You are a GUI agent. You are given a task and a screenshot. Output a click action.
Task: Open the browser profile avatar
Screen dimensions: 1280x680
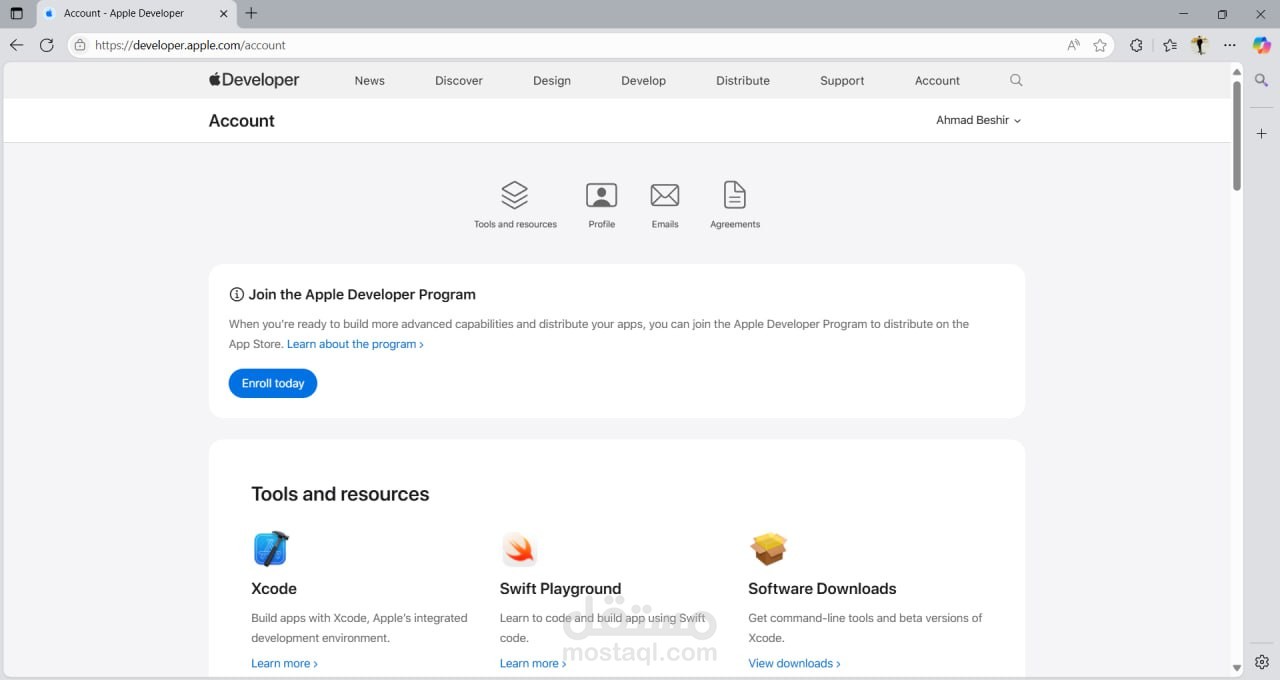pyautogui.click(x=1200, y=45)
